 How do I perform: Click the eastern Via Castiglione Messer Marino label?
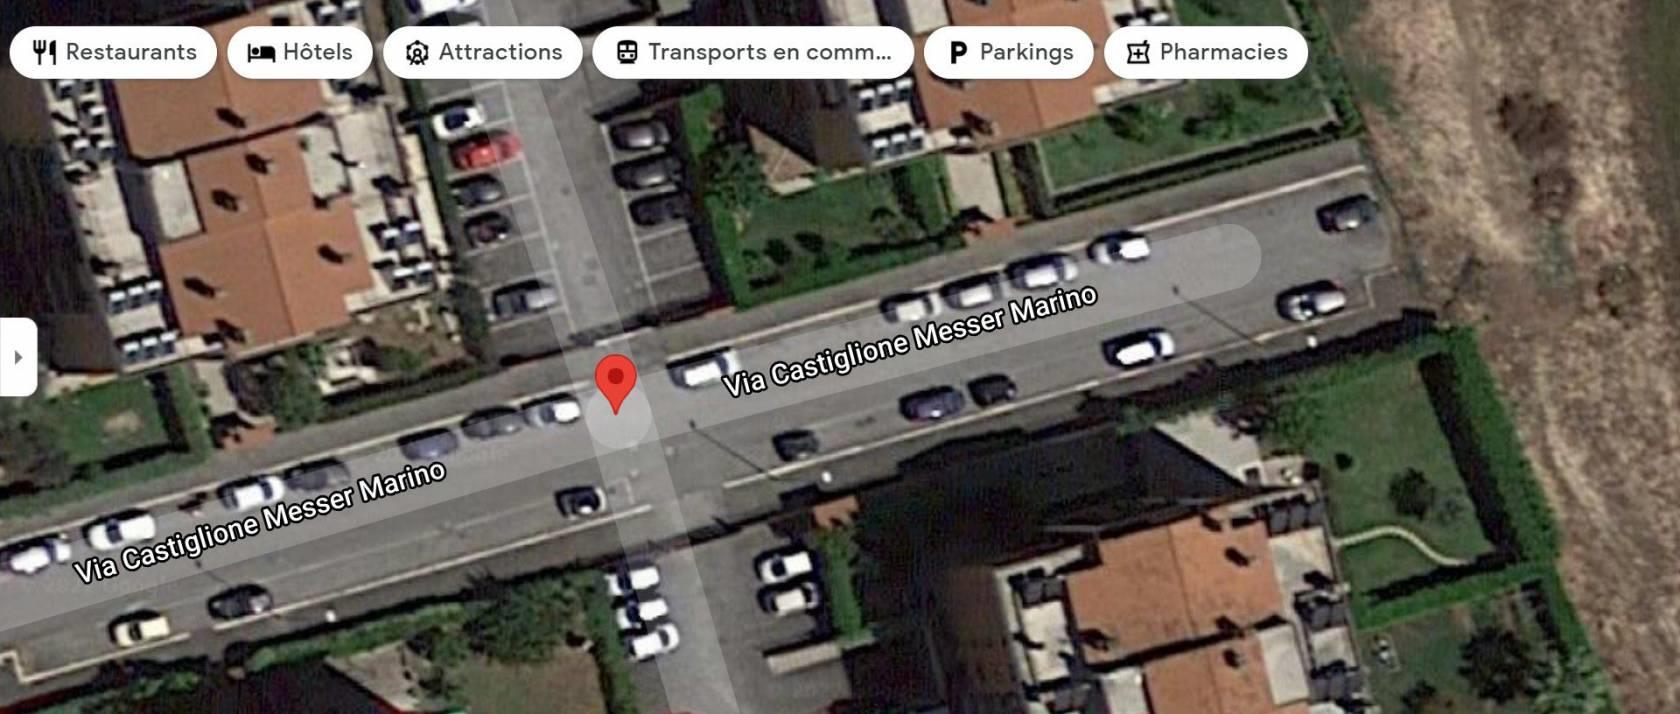point(910,342)
